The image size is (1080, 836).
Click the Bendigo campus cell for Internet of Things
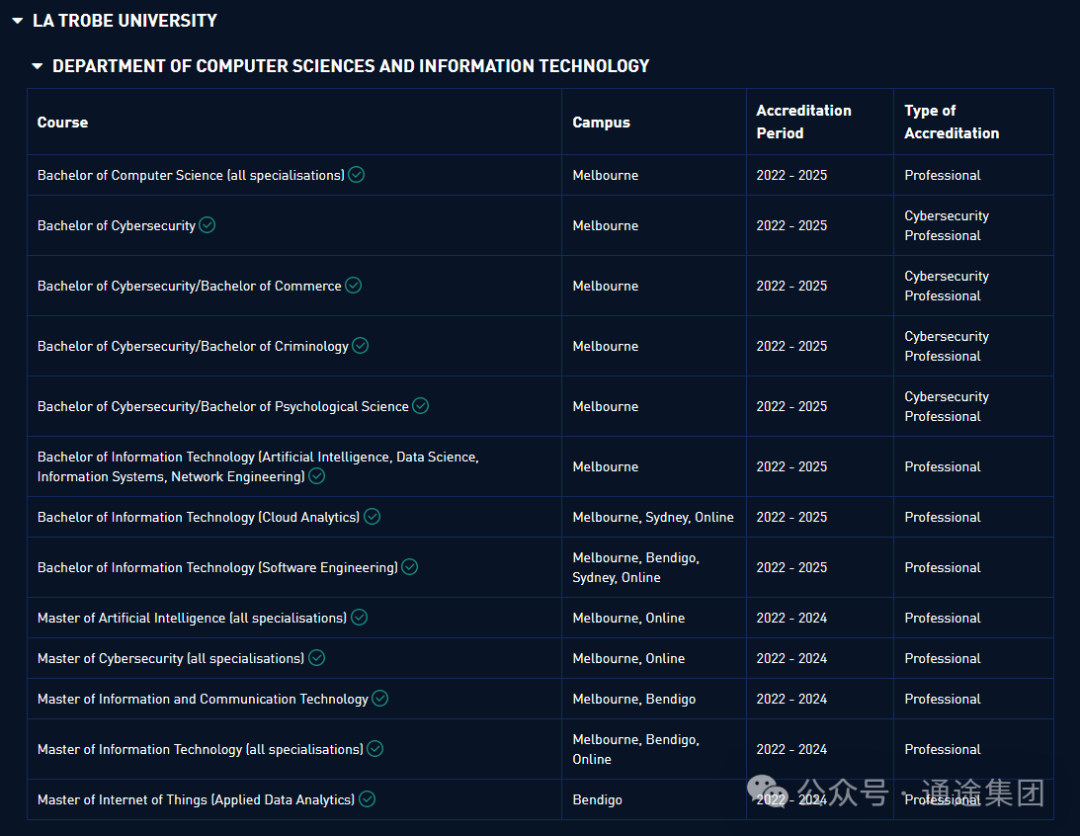pyautogui.click(x=597, y=800)
